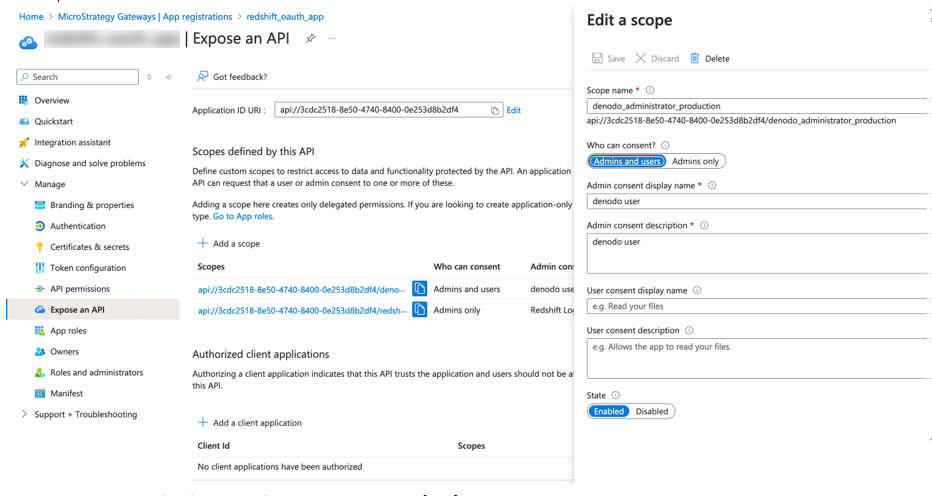The width and height of the screenshot is (932, 496).
Task: Collapse the sidebar menu with chevrons
Action: coord(169,77)
